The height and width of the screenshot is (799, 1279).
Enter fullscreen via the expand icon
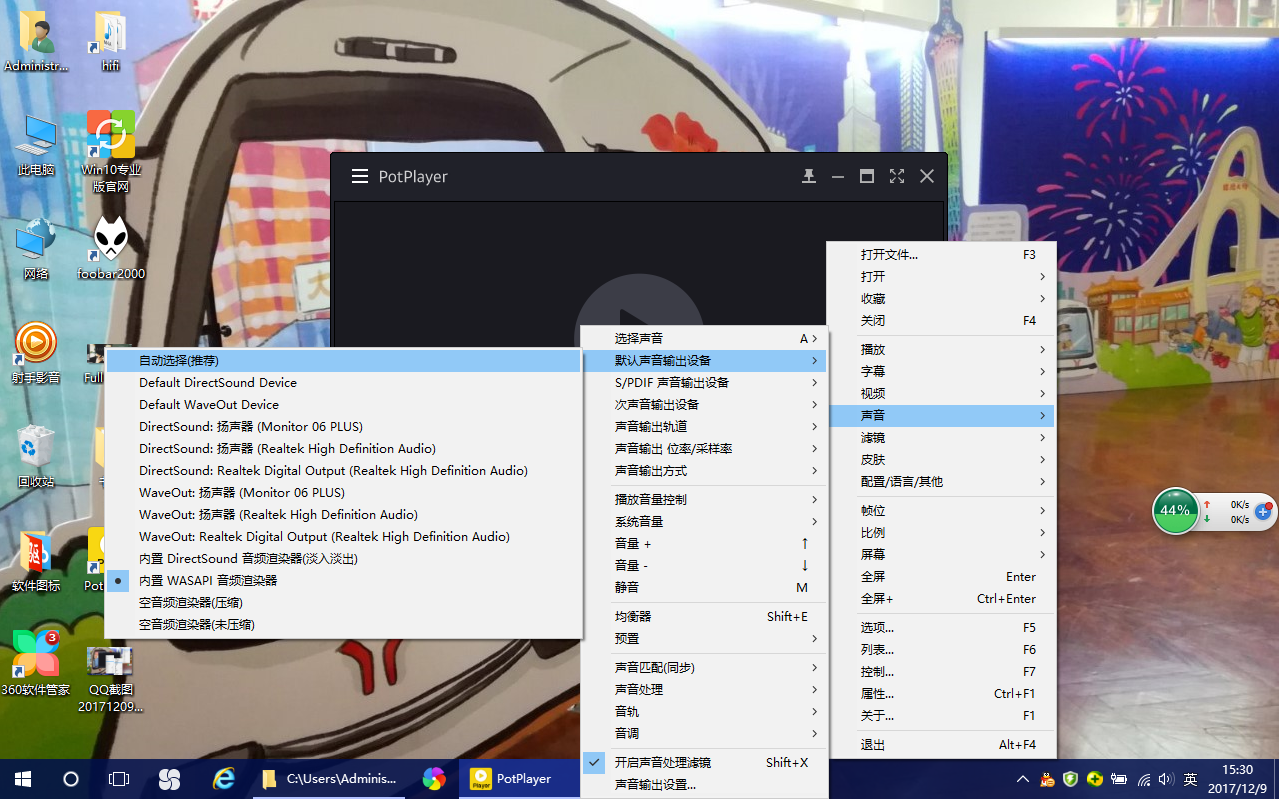click(x=896, y=175)
